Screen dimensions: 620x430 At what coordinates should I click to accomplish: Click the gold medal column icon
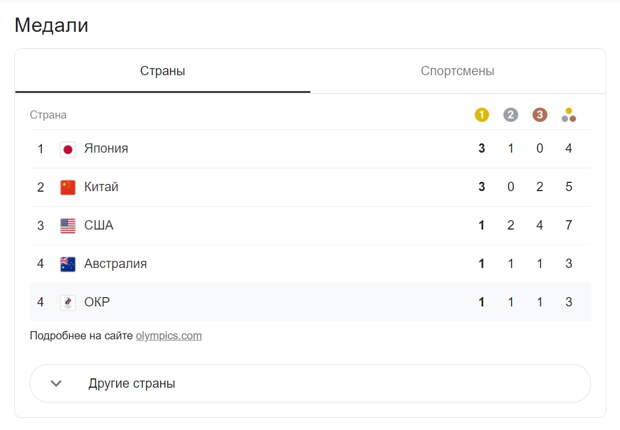pos(481,115)
